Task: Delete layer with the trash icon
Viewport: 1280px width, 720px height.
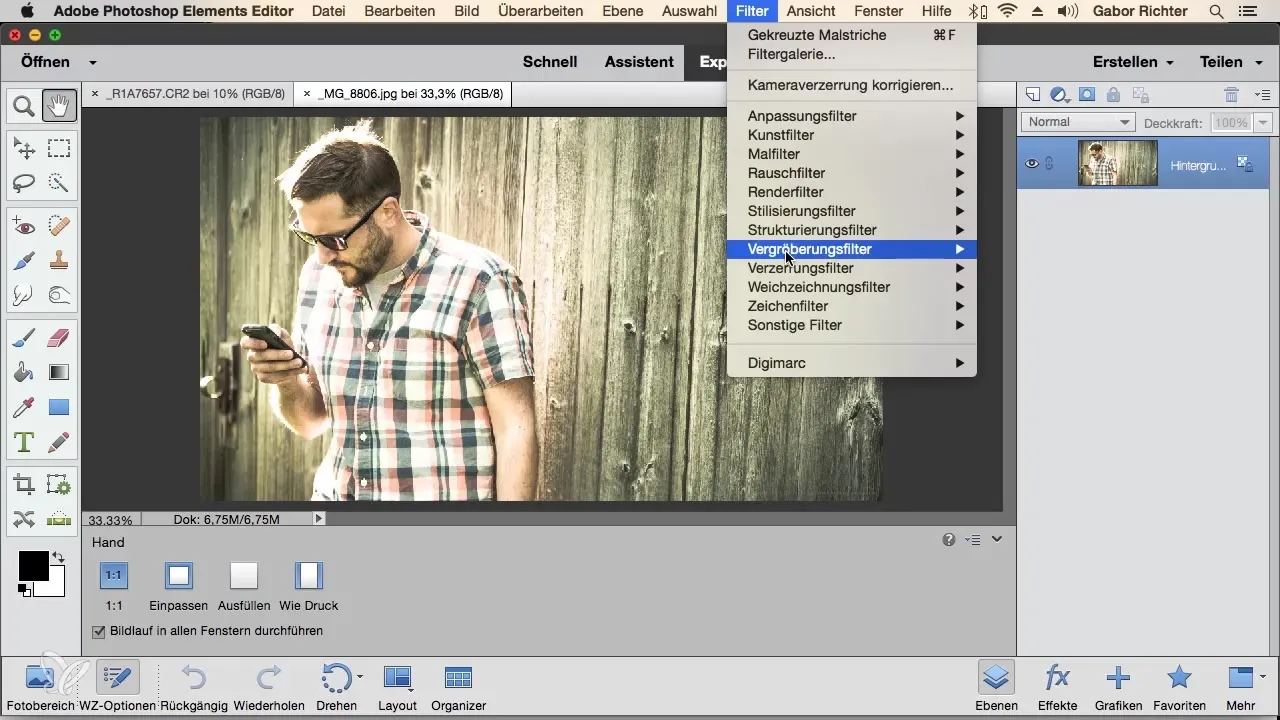Action: click(1232, 95)
